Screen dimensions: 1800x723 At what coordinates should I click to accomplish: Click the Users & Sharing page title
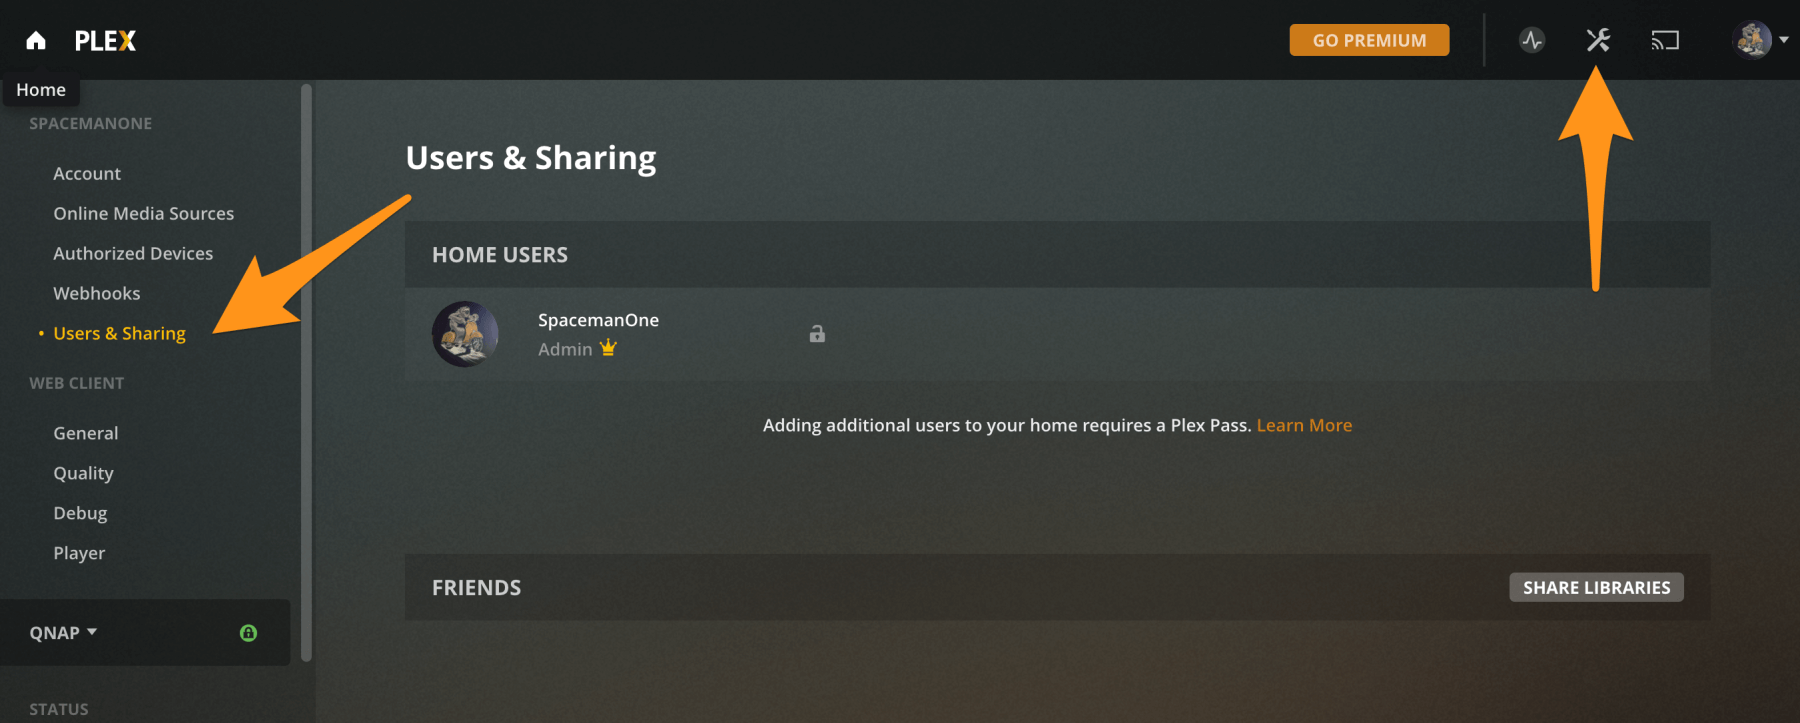(x=531, y=158)
